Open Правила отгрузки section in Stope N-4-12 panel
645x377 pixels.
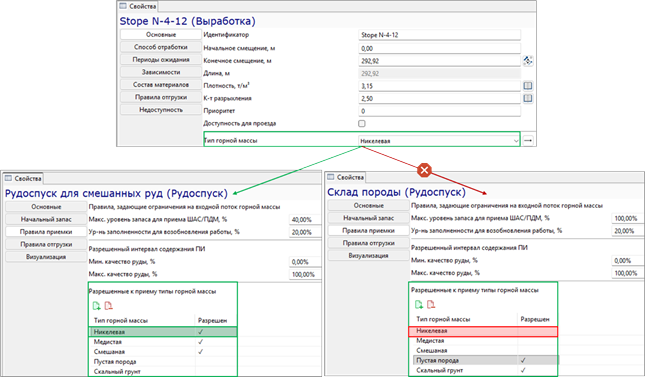coord(161,97)
